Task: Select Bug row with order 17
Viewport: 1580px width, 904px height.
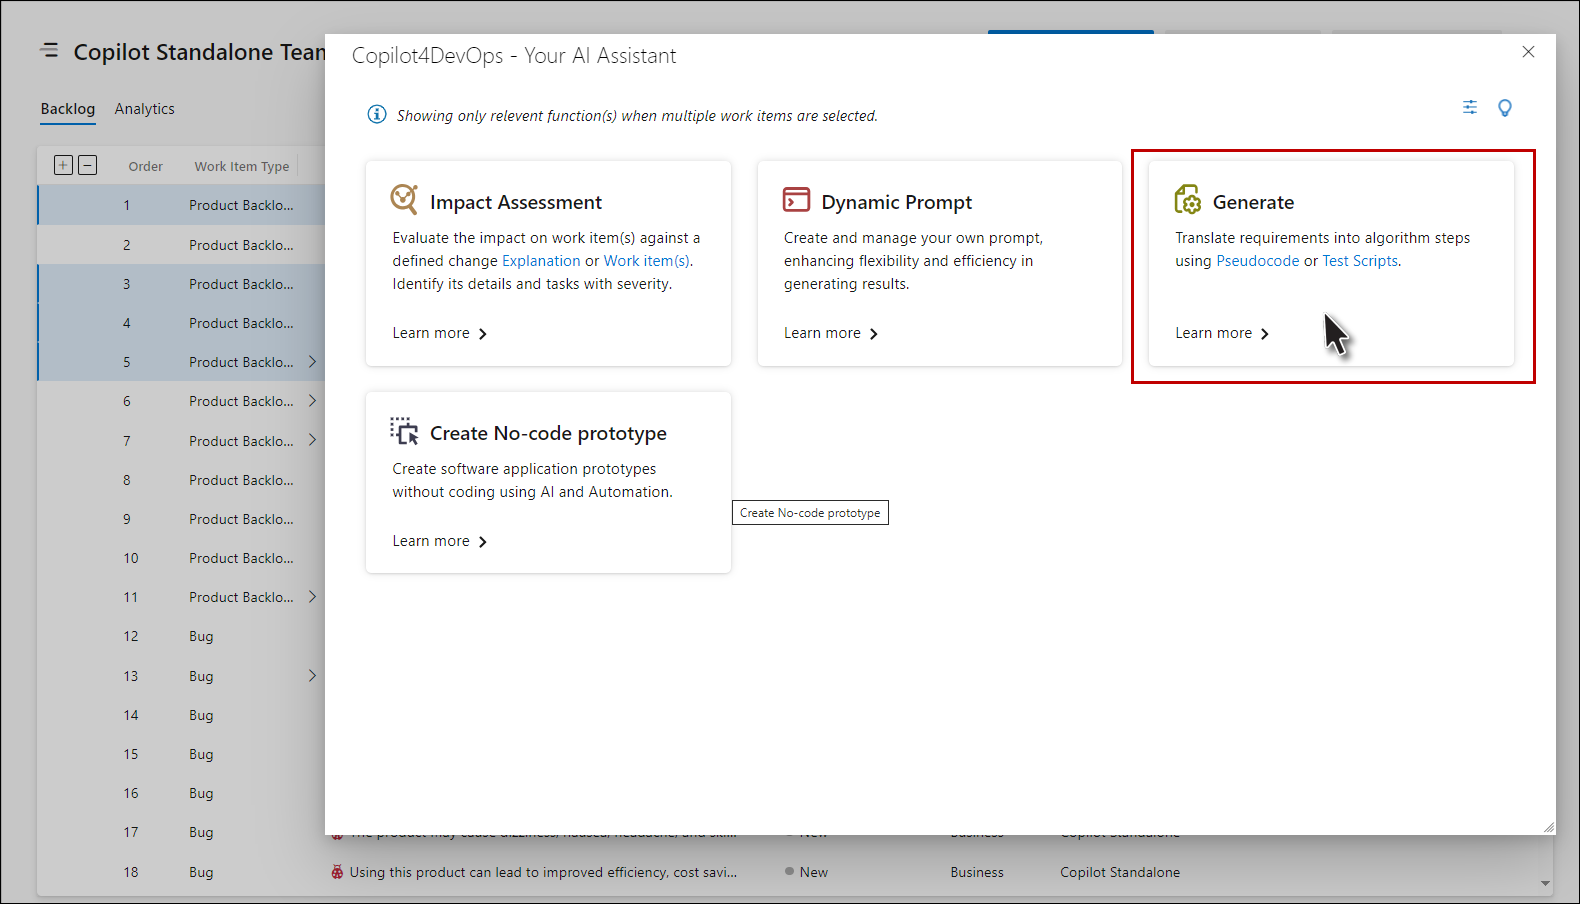Action: pyautogui.click(x=181, y=832)
